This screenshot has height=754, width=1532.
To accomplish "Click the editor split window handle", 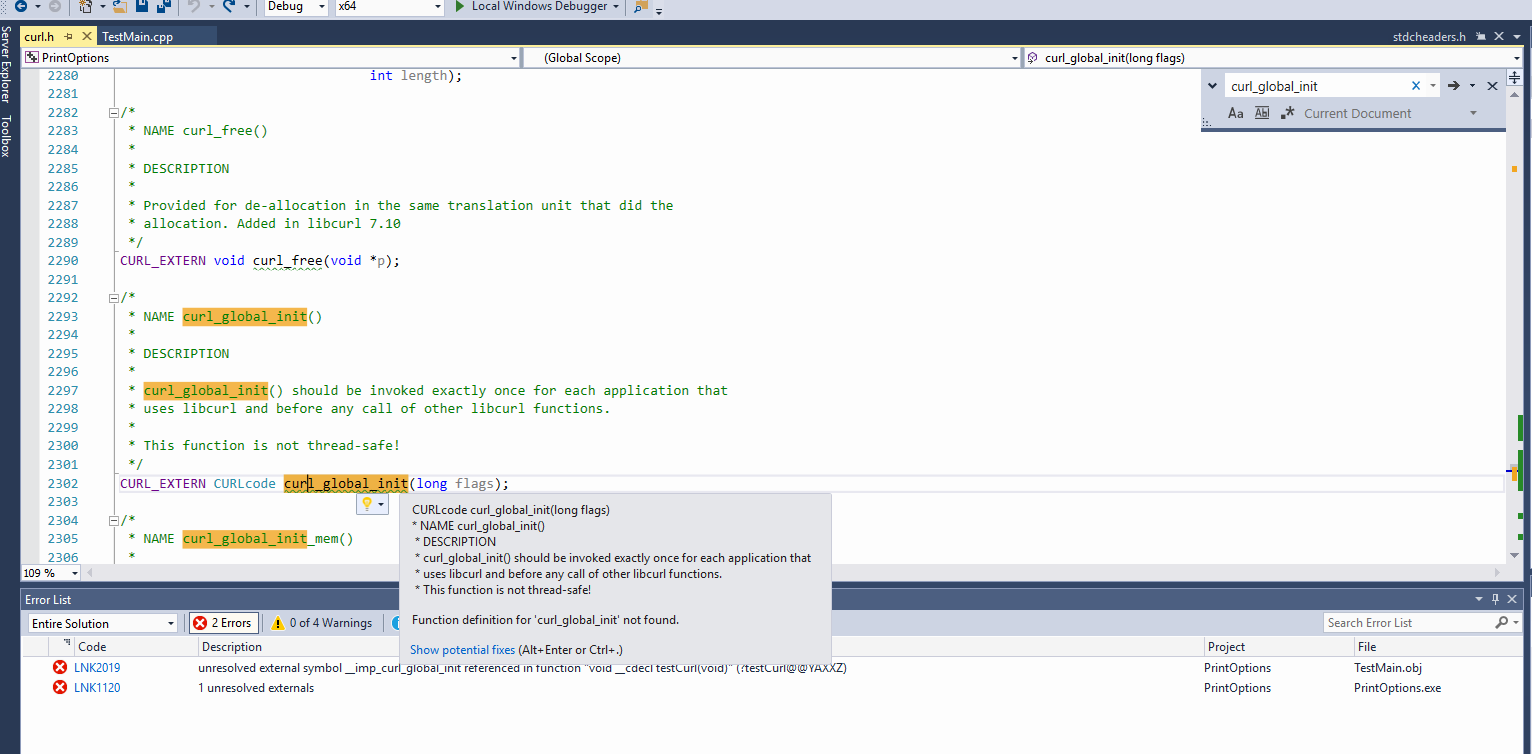I will (1514, 77).
